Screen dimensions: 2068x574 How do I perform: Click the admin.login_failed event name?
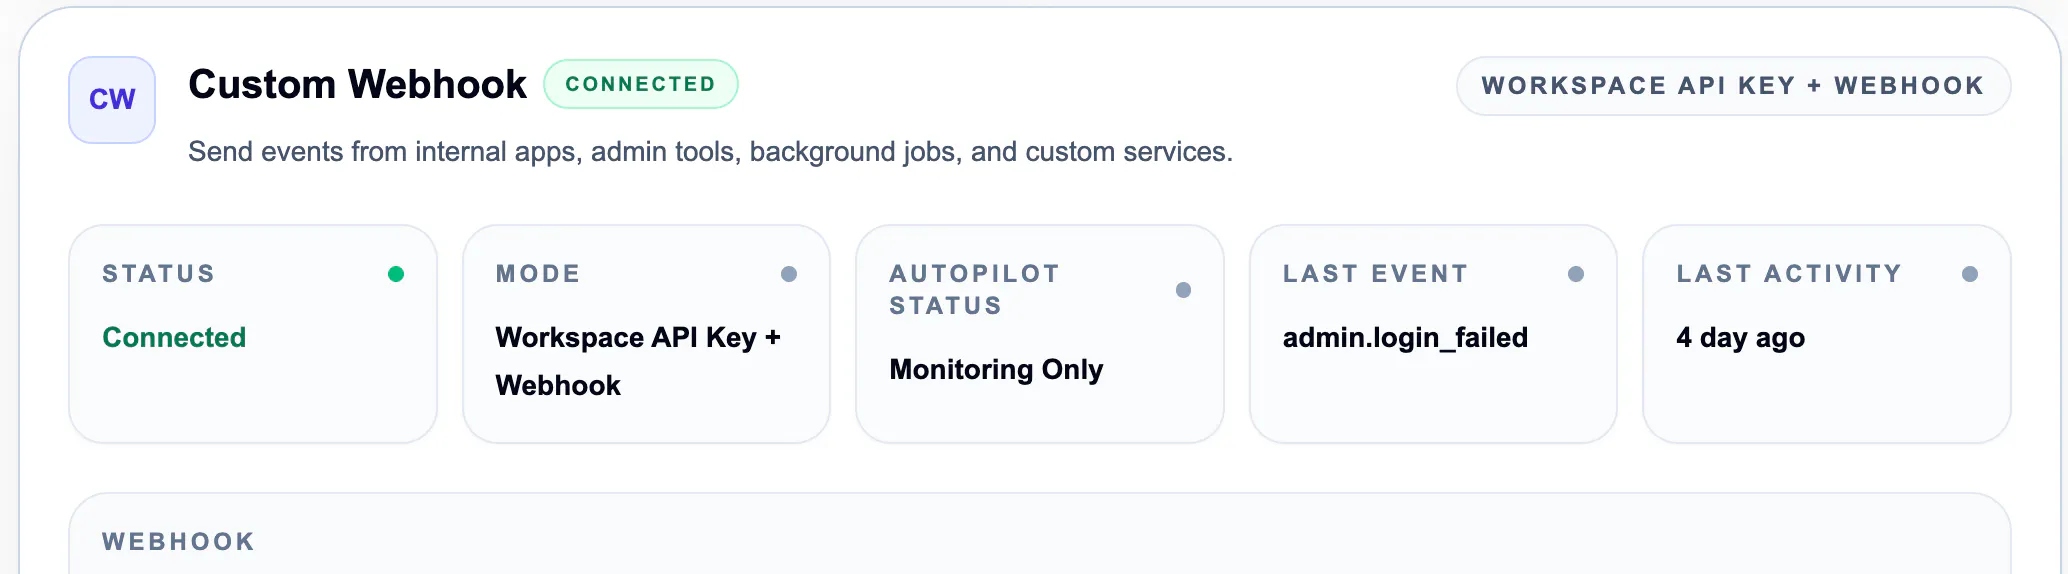[1405, 338]
